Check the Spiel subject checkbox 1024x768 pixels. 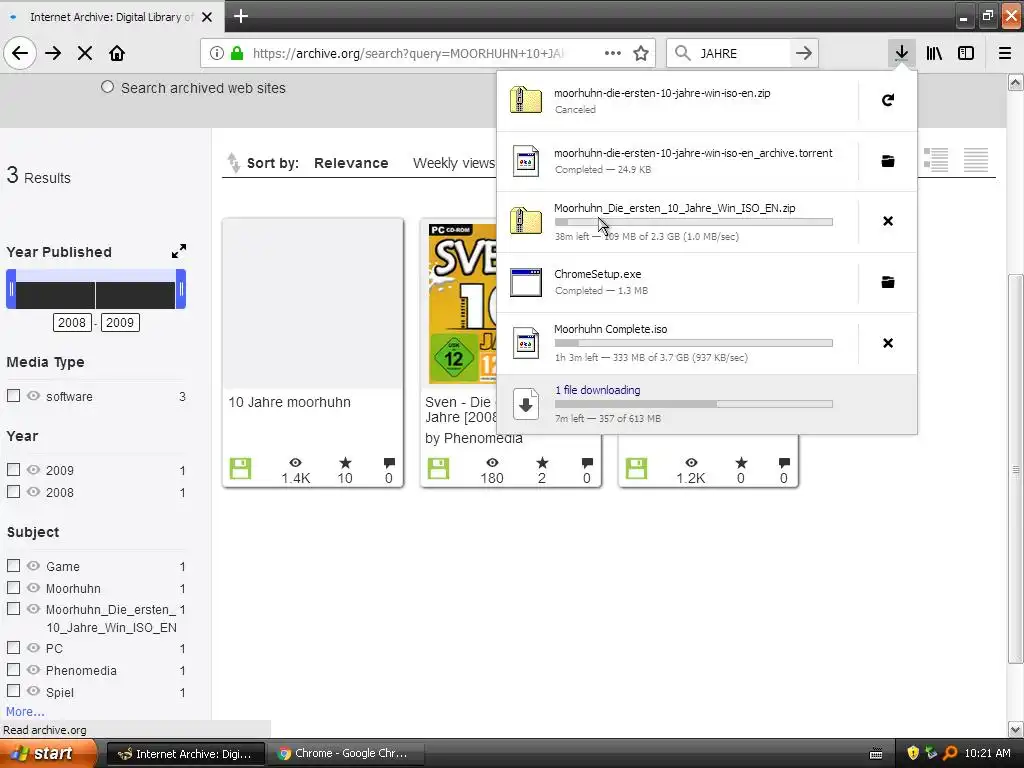point(13,691)
